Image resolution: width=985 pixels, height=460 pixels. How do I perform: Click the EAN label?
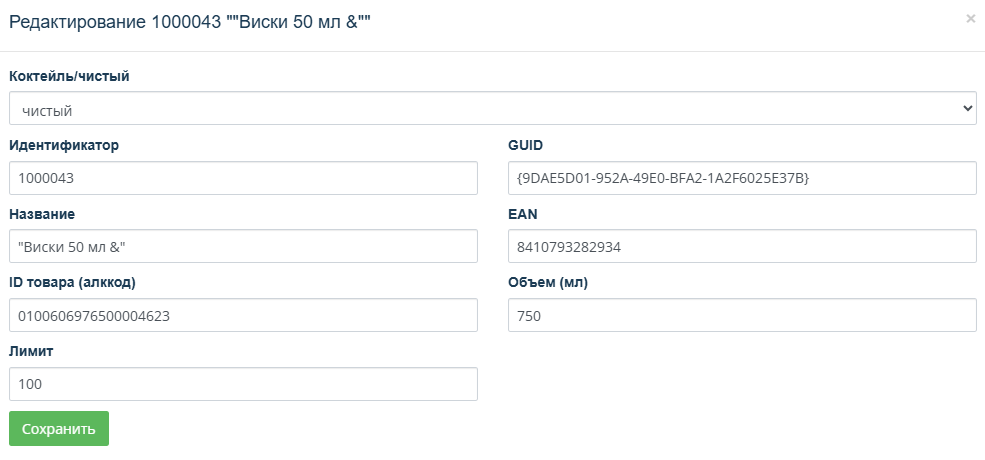pos(524,214)
